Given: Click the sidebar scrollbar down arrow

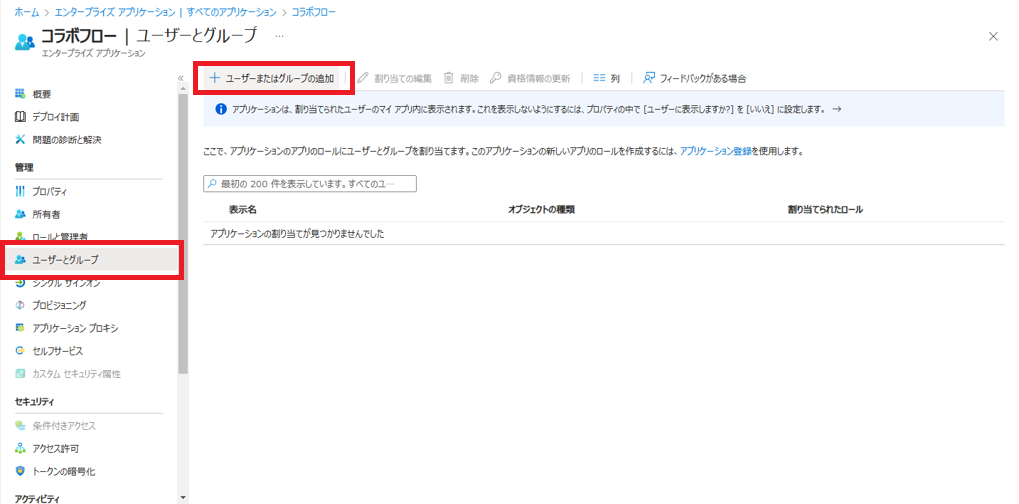Looking at the screenshot, I should 183,498.
